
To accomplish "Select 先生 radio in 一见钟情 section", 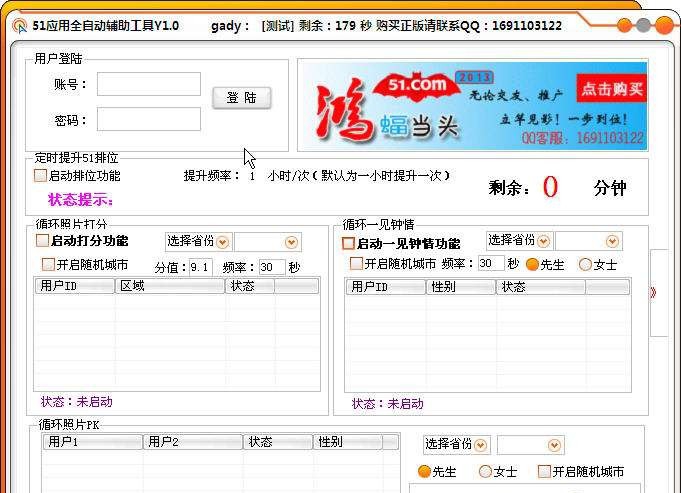I will [532, 264].
